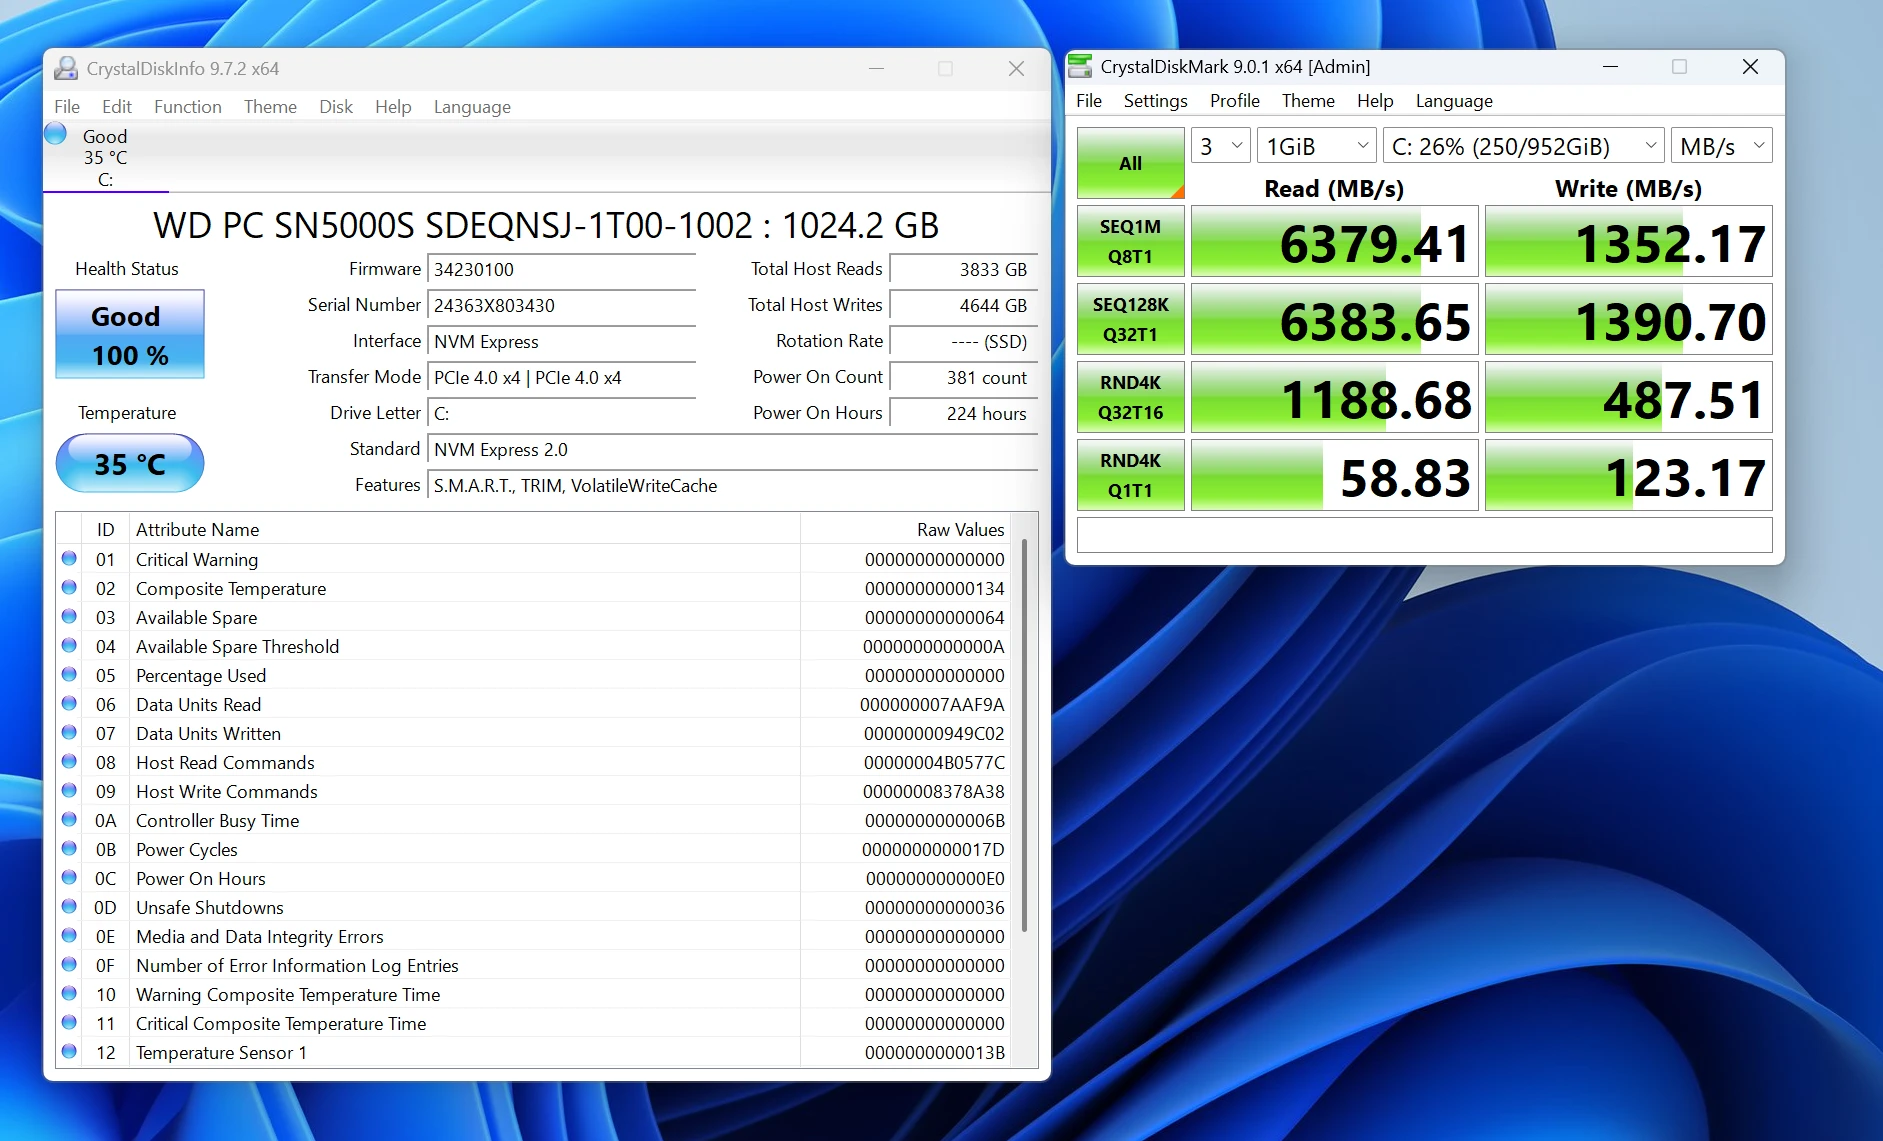Click the SEQ128K read result bar
This screenshot has height=1141, width=1883.
(1334, 319)
